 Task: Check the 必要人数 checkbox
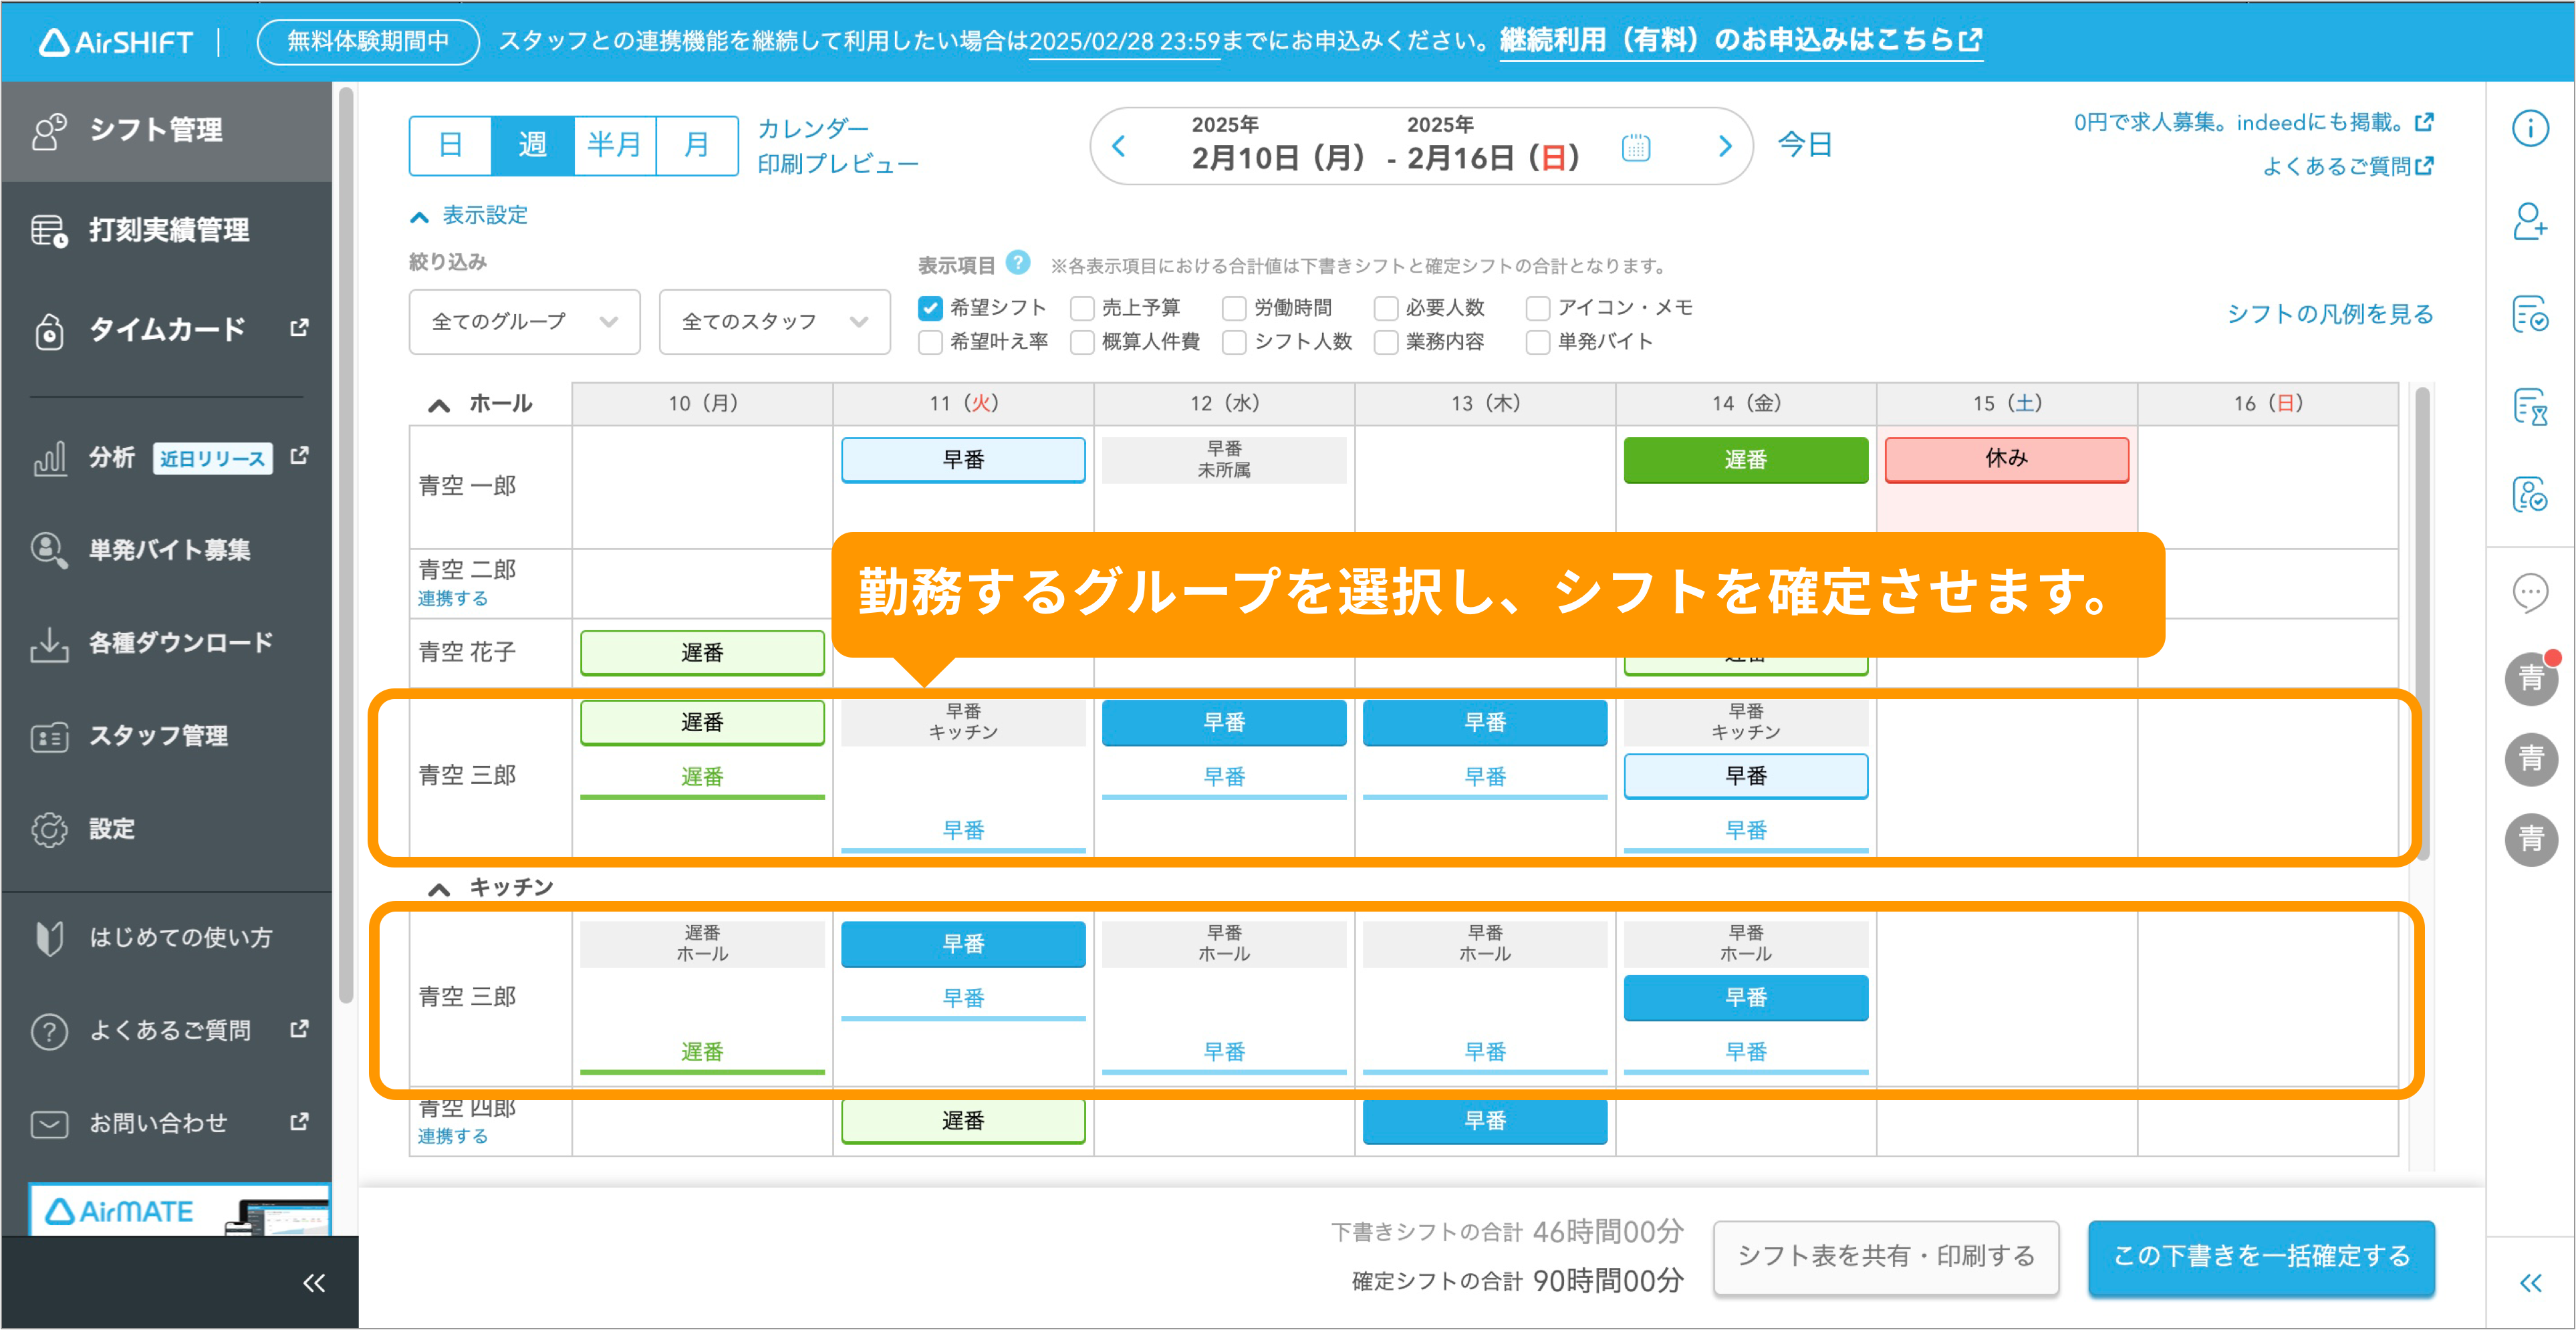1386,308
